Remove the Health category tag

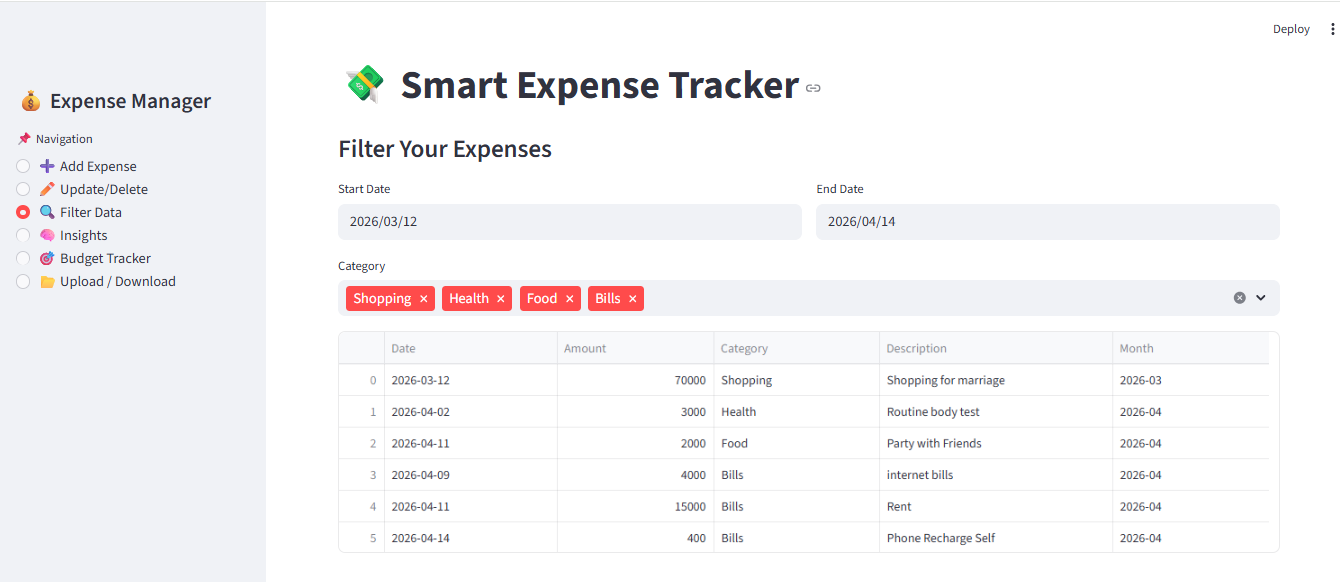point(501,299)
